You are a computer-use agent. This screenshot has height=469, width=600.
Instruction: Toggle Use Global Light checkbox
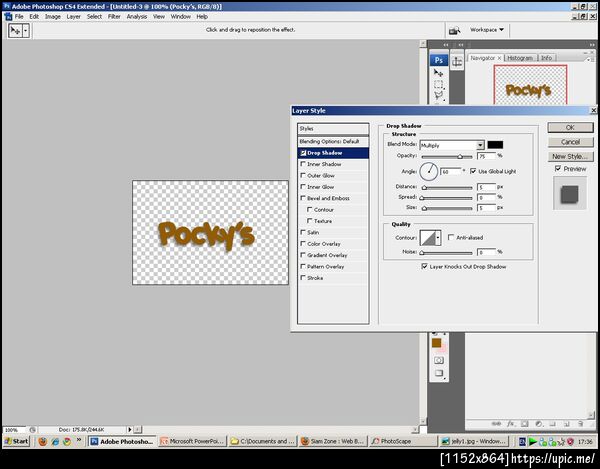pos(473,171)
